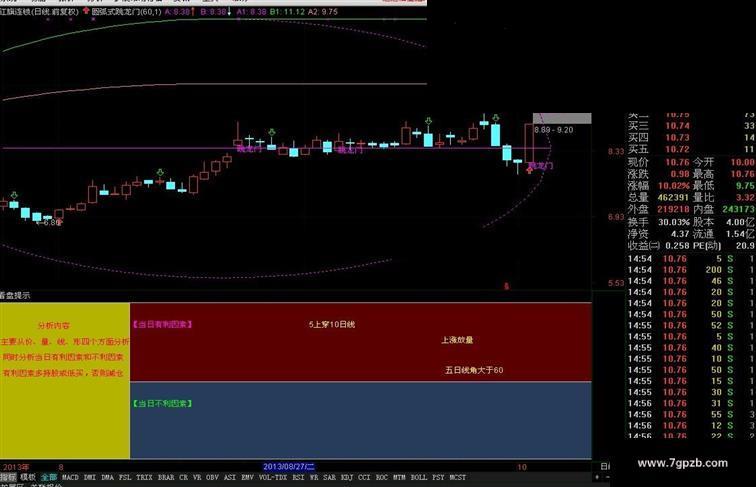Image resolution: width=756 pixels, height=487 pixels.
Task: Click the green arrow above the sideways range
Action: coord(272,132)
